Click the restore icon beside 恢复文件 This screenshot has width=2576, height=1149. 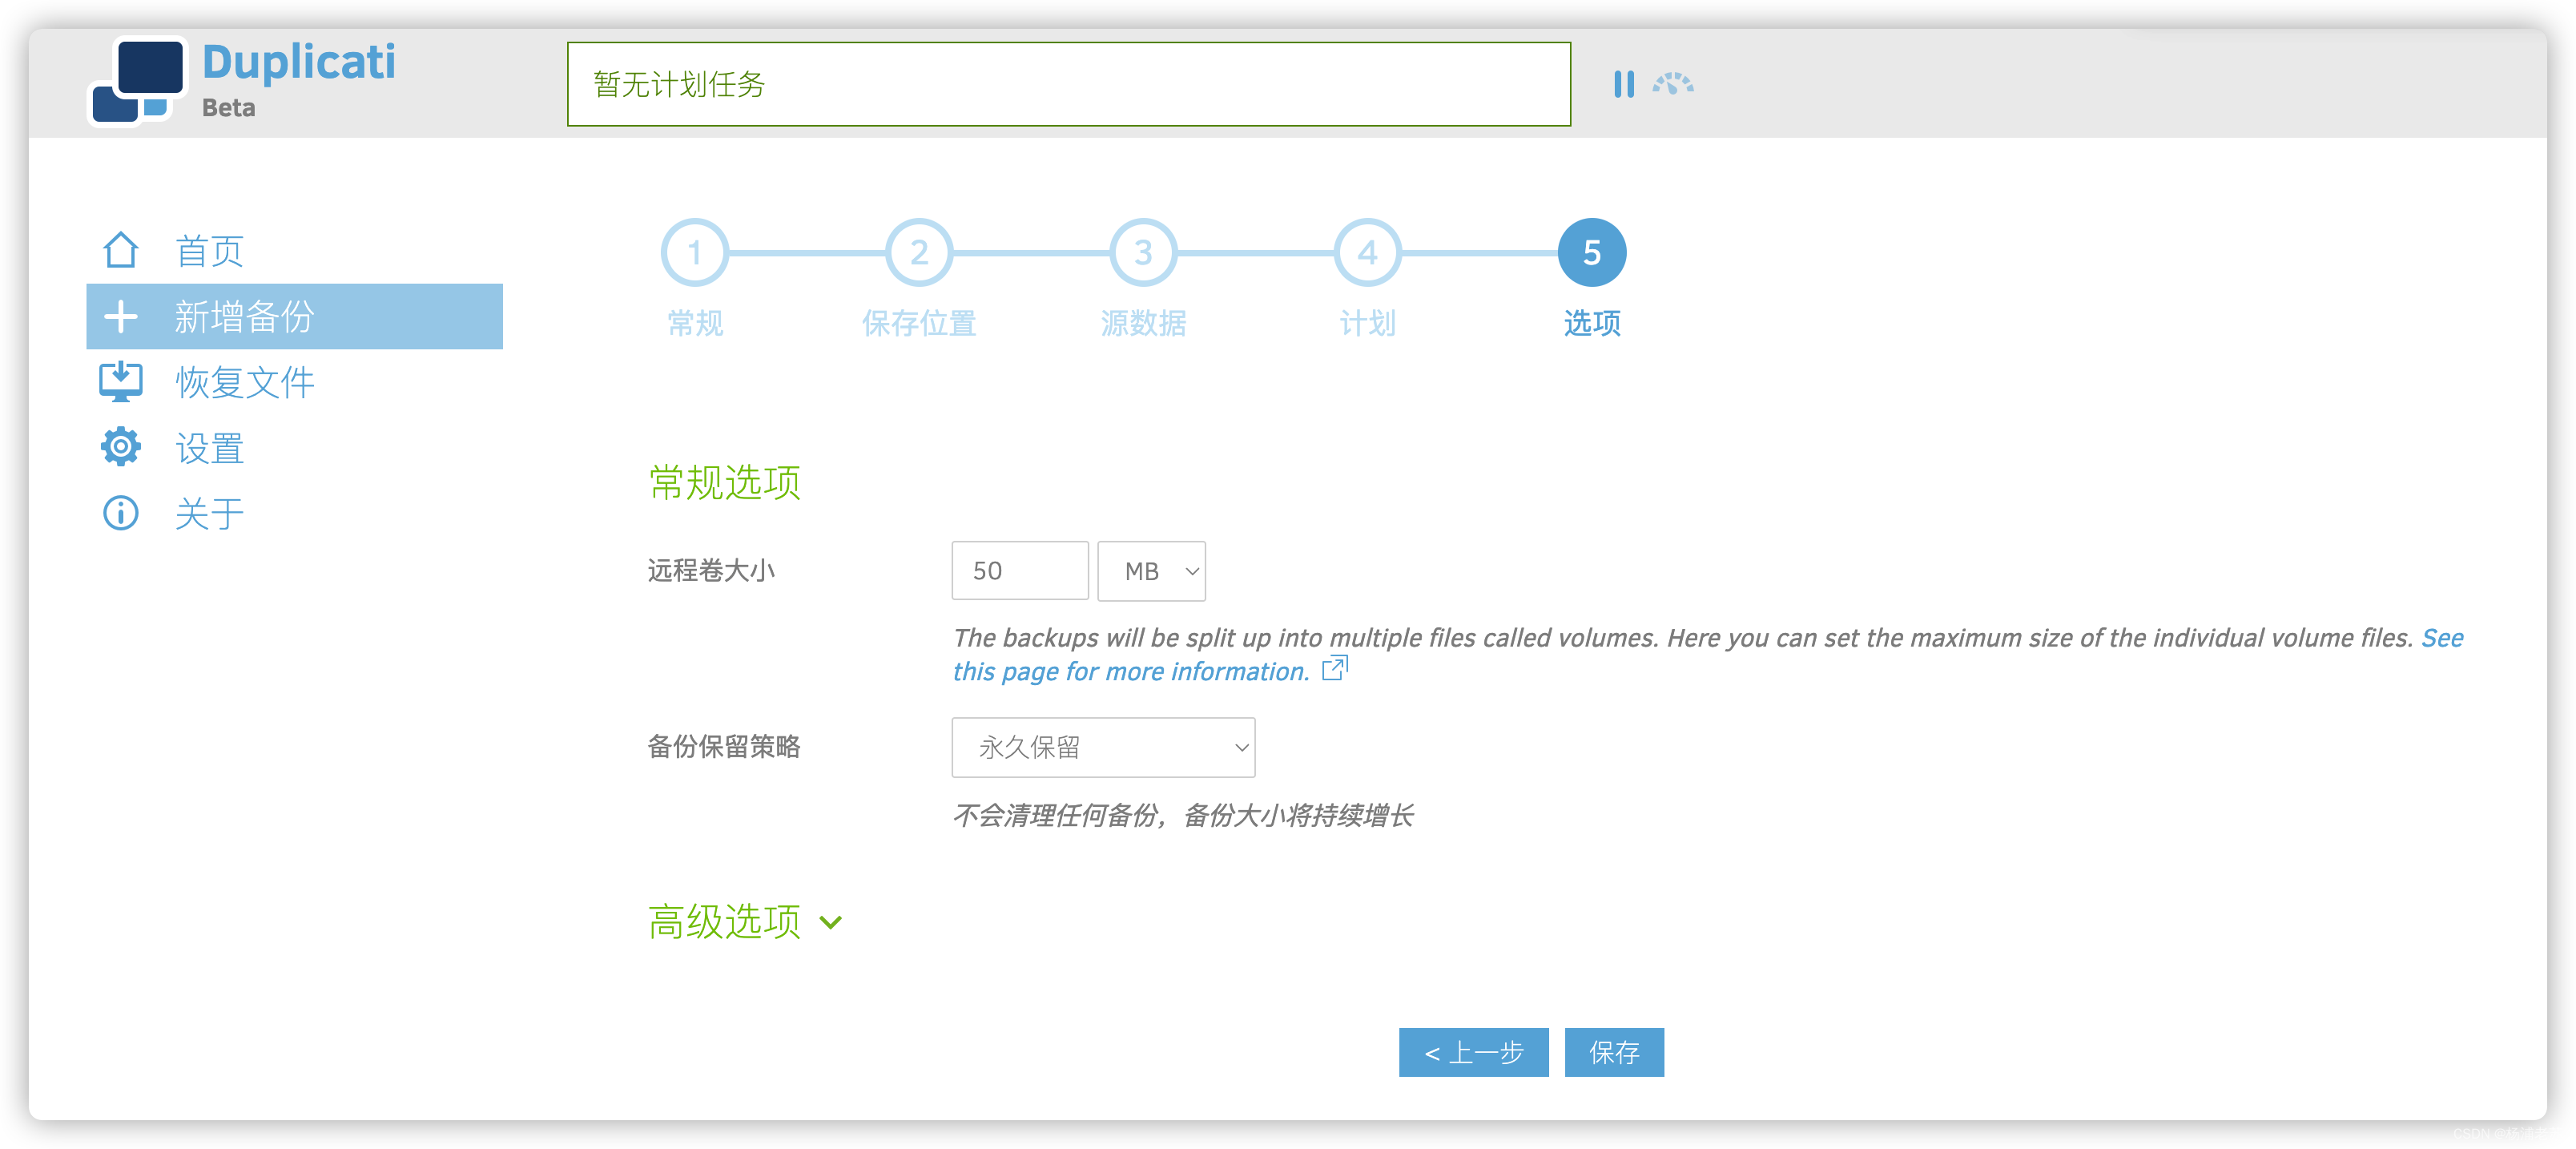pyautogui.click(x=121, y=382)
